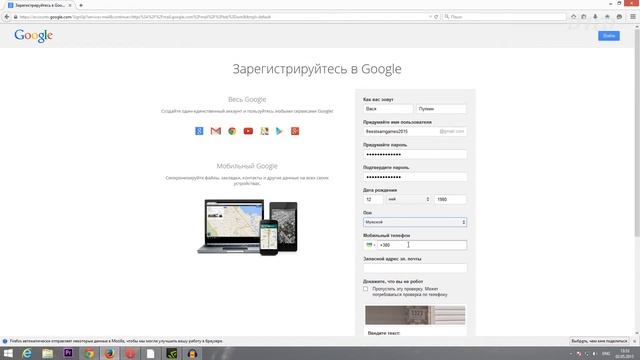Open NVIDIA app in taskbar
Viewport: 640px width, 360px height.
pos(171,353)
